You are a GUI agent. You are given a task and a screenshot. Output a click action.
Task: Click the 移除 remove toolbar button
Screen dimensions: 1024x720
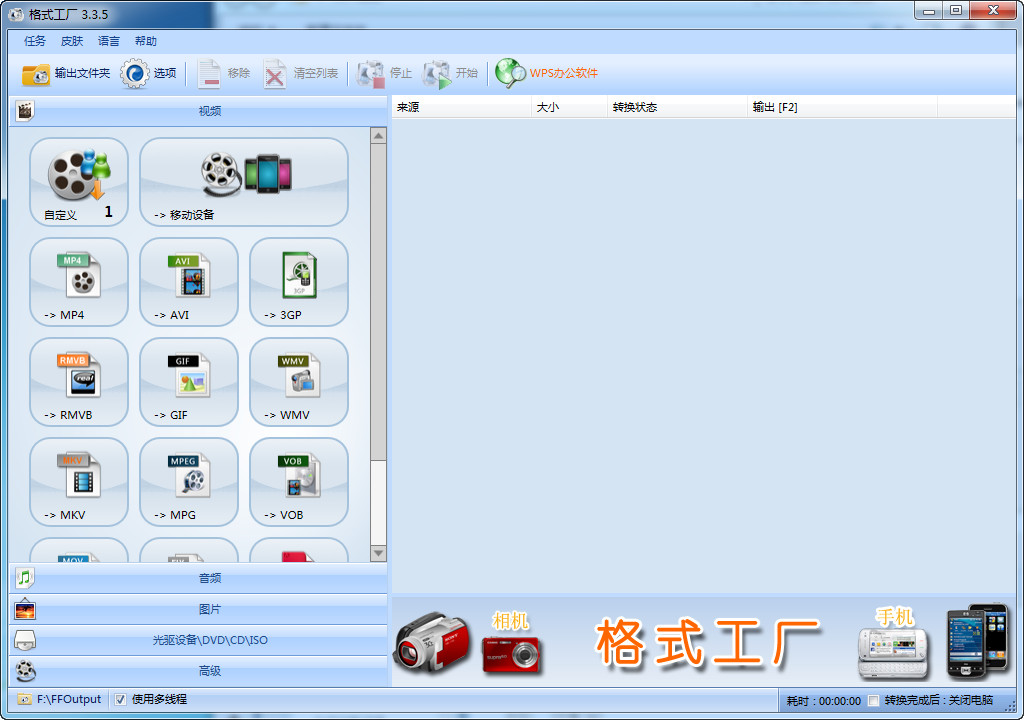pos(224,73)
